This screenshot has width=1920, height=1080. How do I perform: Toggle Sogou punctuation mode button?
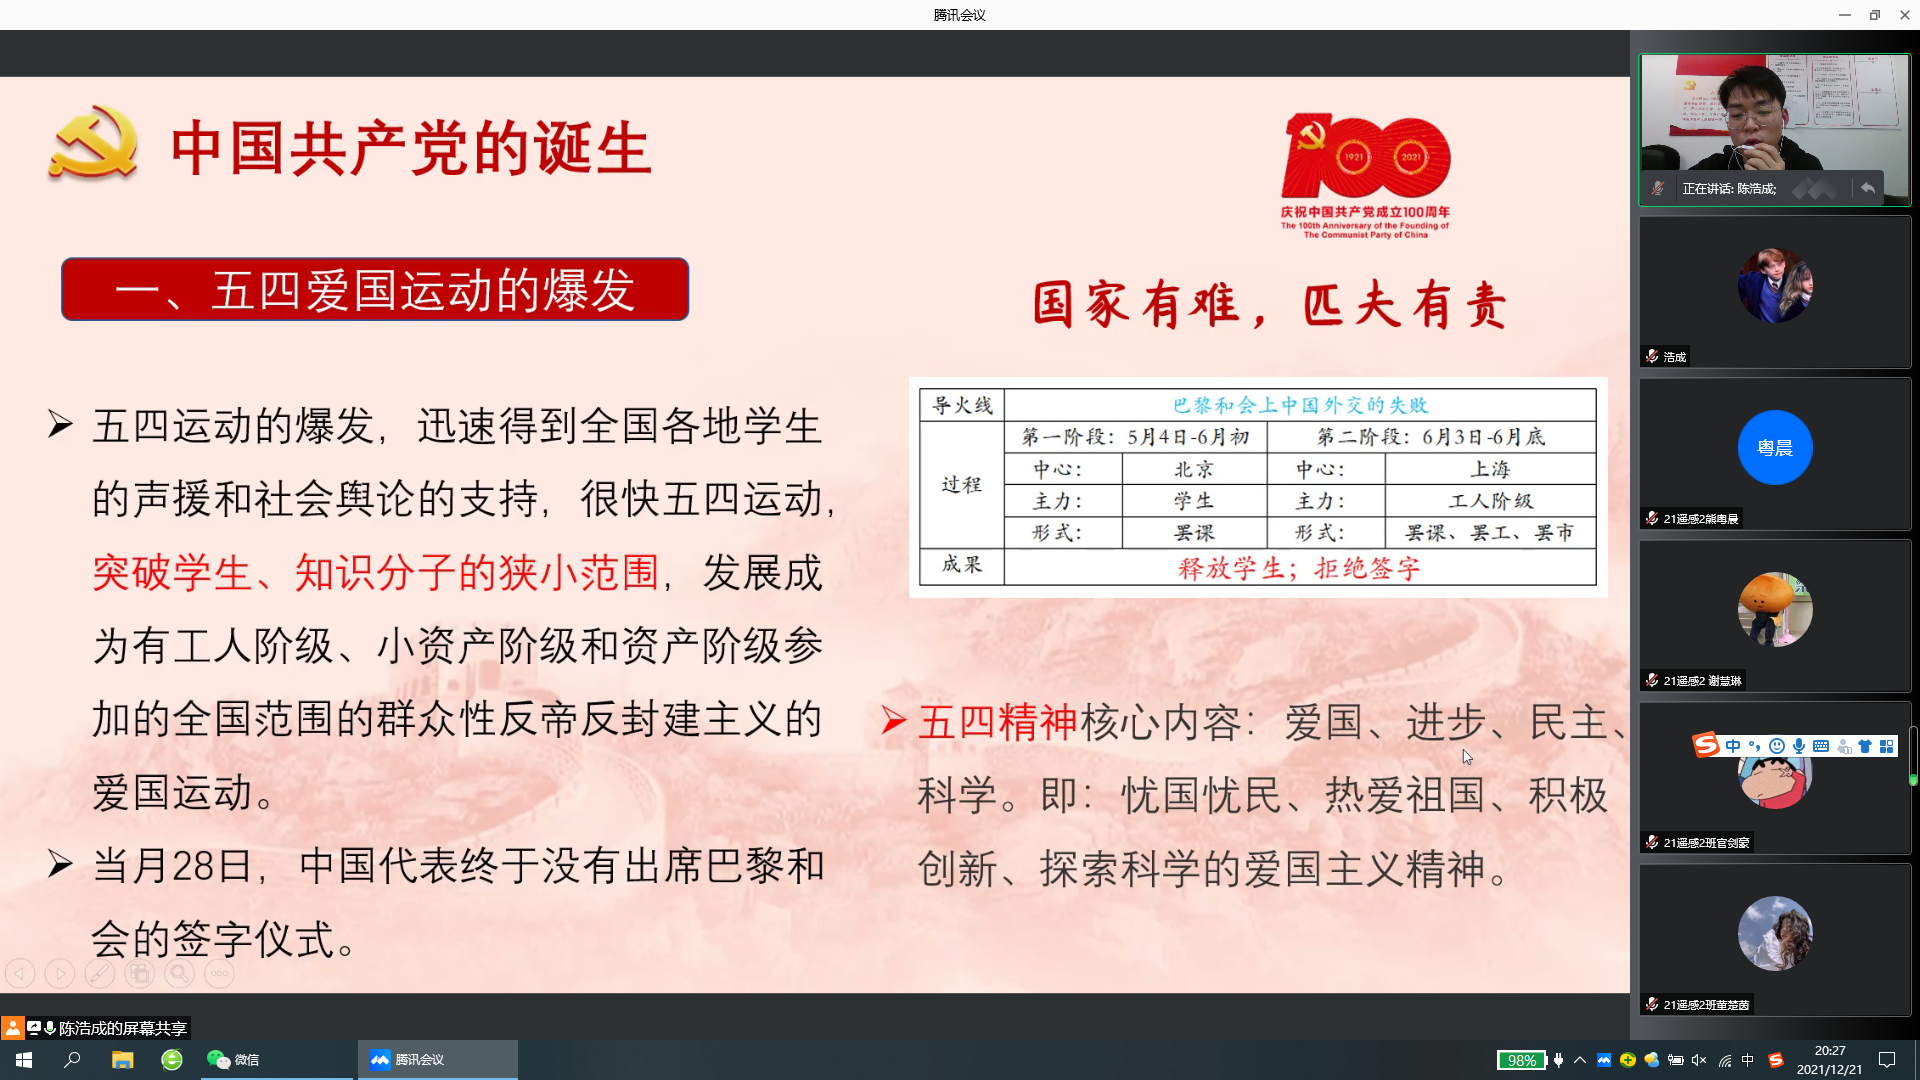tap(1755, 746)
